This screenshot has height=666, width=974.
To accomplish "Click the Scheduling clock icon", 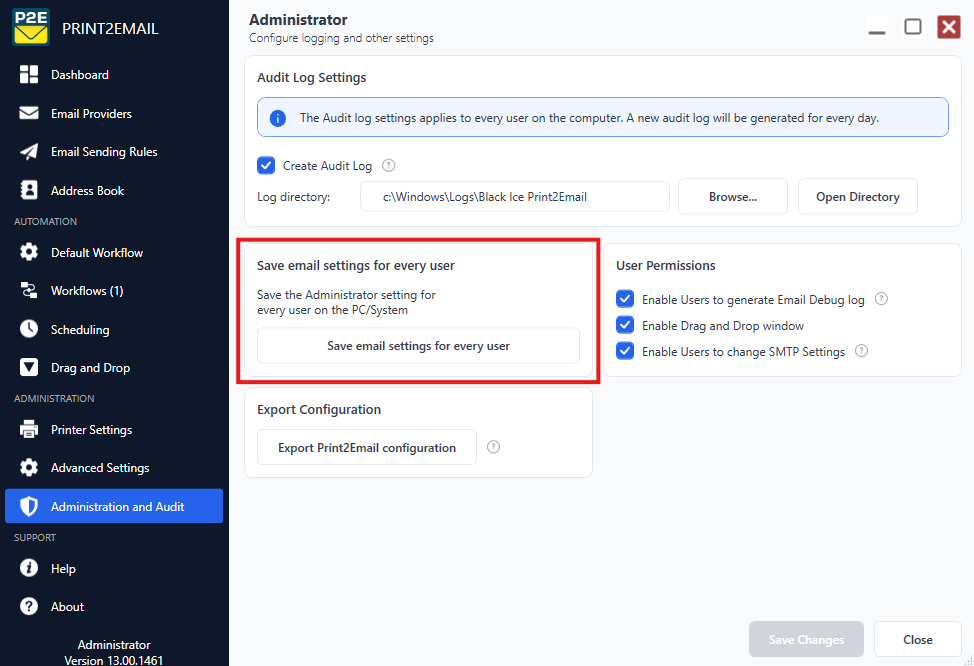I will (29, 329).
